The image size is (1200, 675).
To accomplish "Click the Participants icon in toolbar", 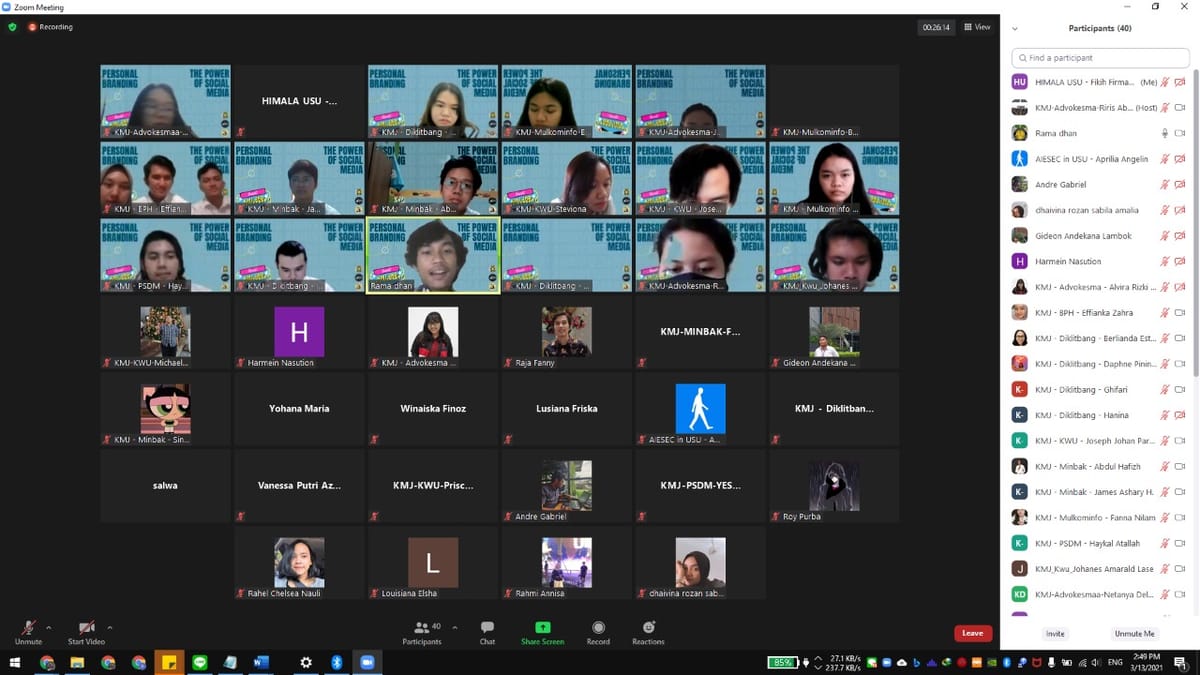I will point(422,631).
